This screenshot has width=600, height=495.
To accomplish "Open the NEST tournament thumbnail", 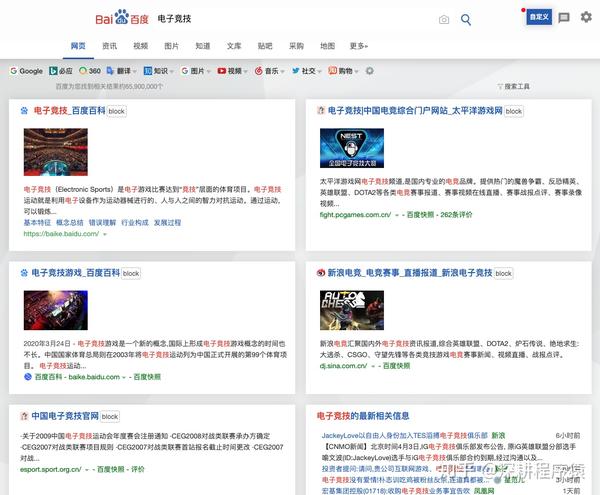I will coord(352,148).
